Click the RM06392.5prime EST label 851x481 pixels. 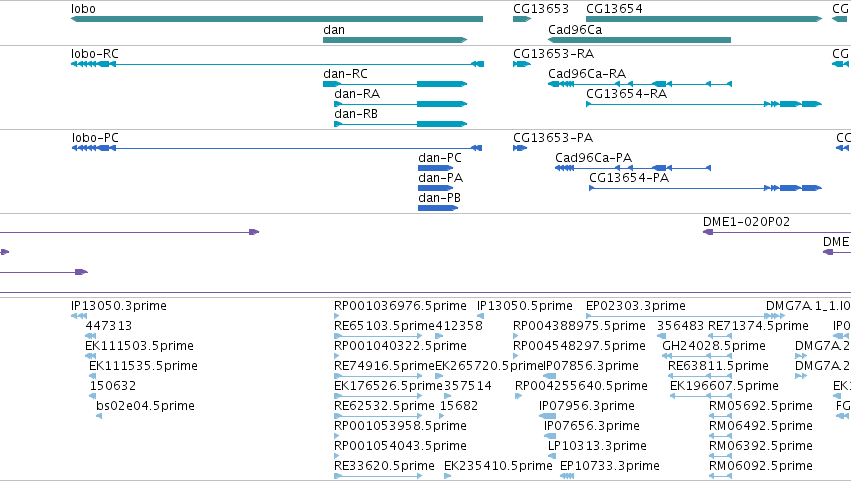click(761, 447)
